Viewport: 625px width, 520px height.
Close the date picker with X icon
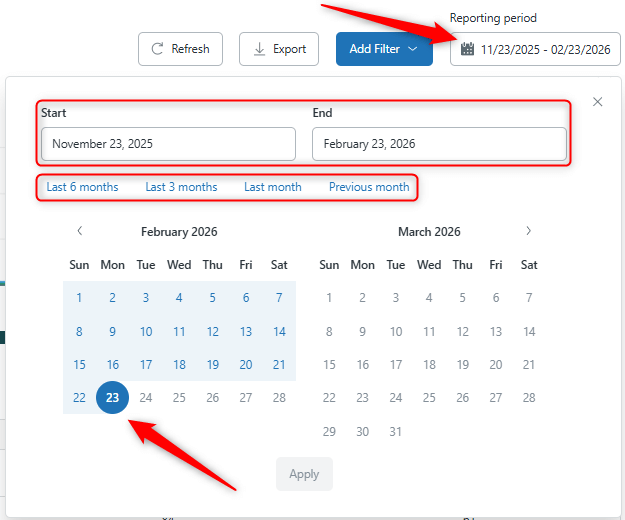coord(598,102)
